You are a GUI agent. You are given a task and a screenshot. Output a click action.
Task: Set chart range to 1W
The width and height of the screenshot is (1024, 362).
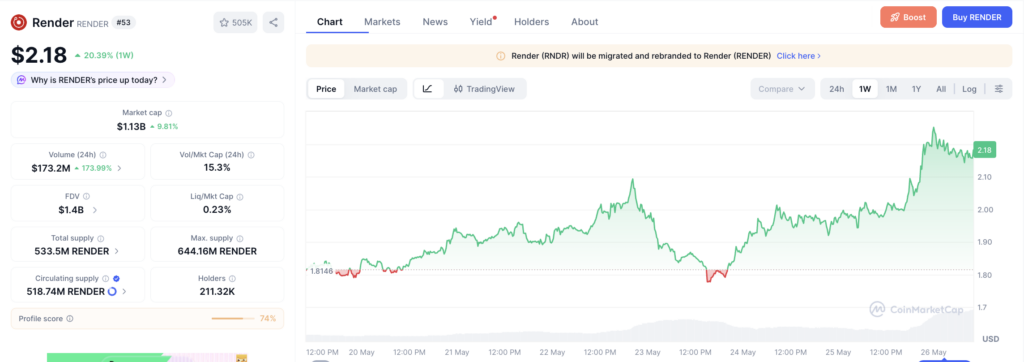pyautogui.click(x=865, y=89)
